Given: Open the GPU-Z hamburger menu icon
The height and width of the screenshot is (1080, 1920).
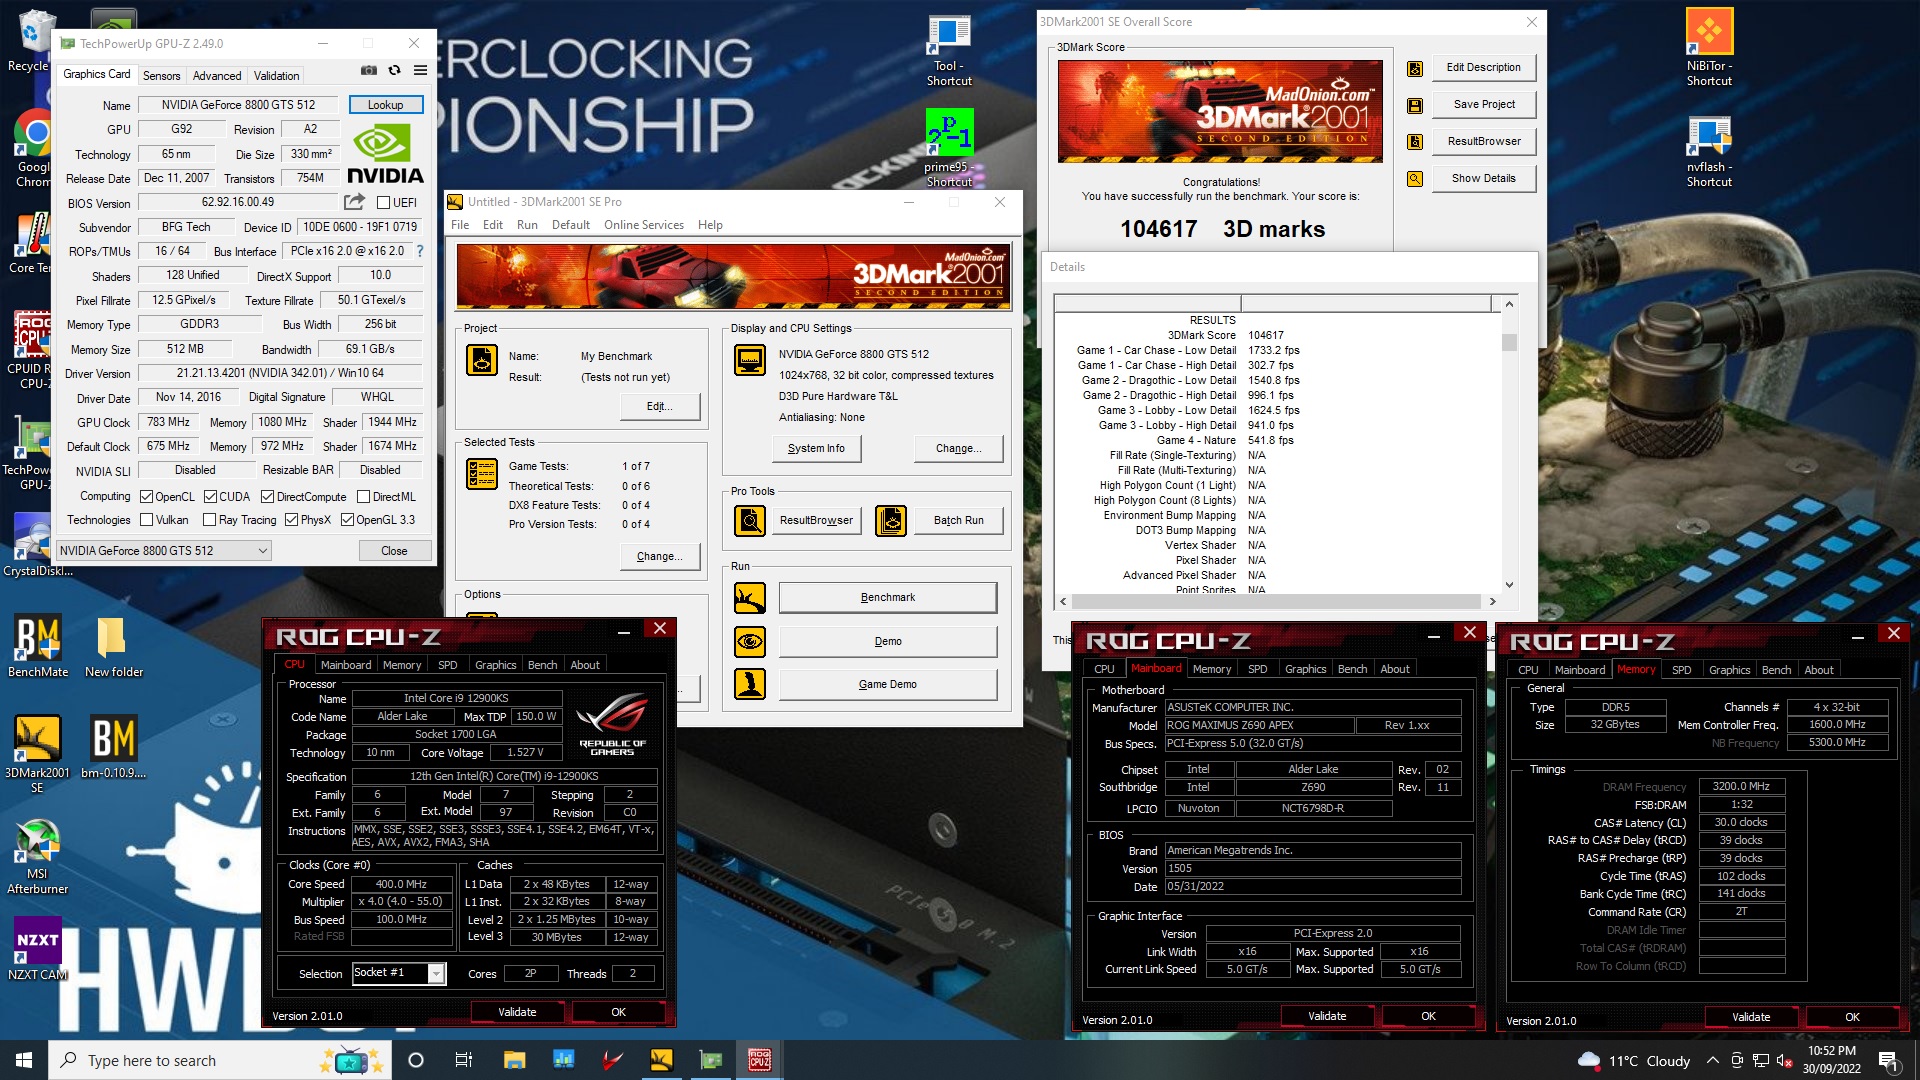Looking at the screenshot, I should click(x=420, y=70).
